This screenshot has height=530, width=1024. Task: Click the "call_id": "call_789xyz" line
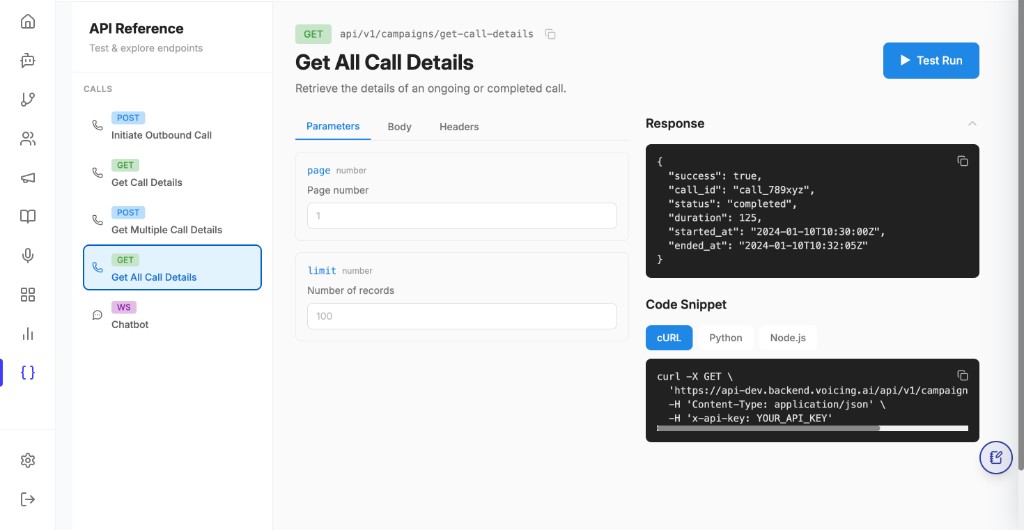(x=741, y=190)
